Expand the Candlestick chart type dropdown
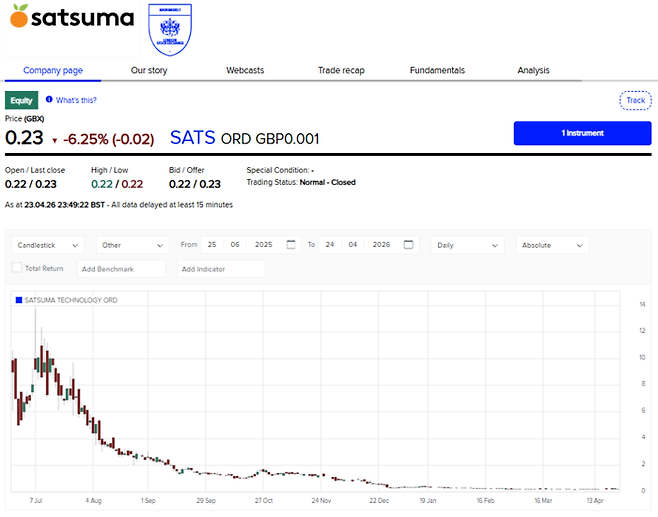658x517 pixels. tap(50, 245)
